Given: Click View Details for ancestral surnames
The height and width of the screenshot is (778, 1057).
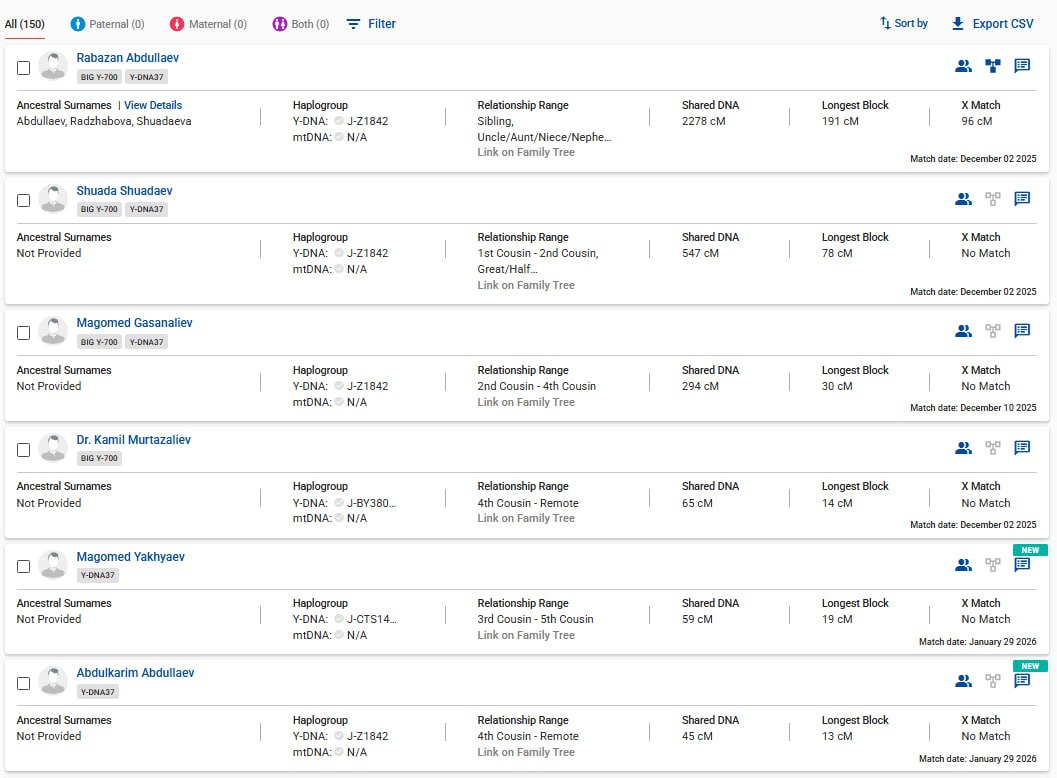Looking at the screenshot, I should 153,105.
